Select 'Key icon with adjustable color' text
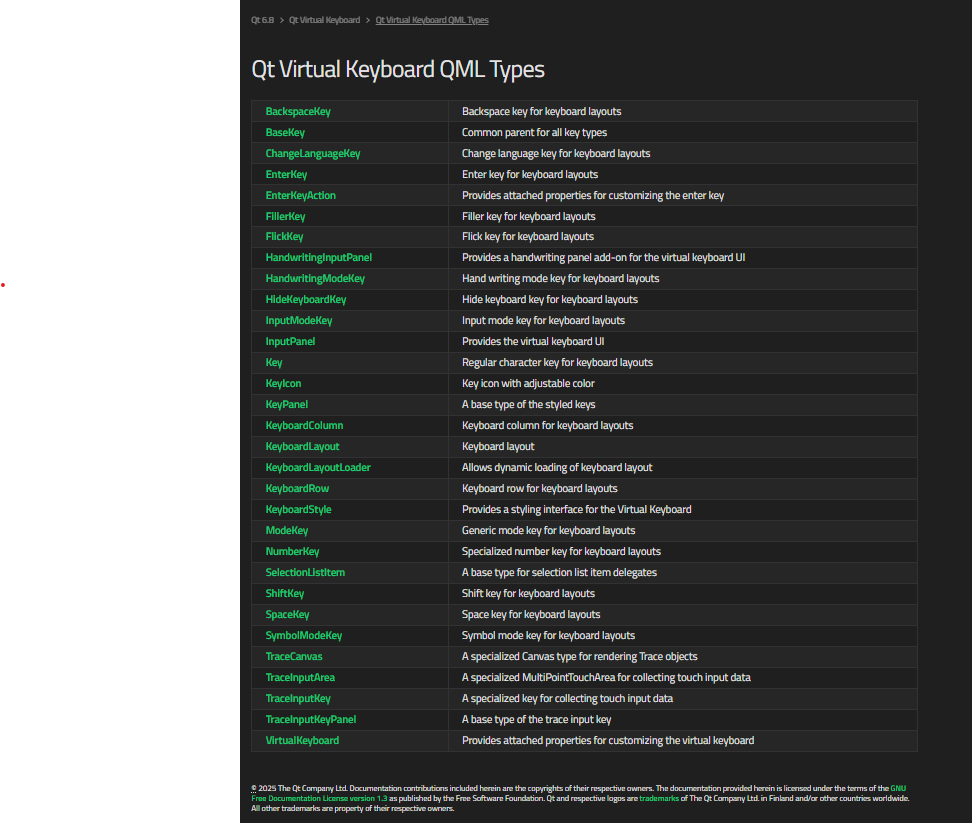 click(x=528, y=384)
